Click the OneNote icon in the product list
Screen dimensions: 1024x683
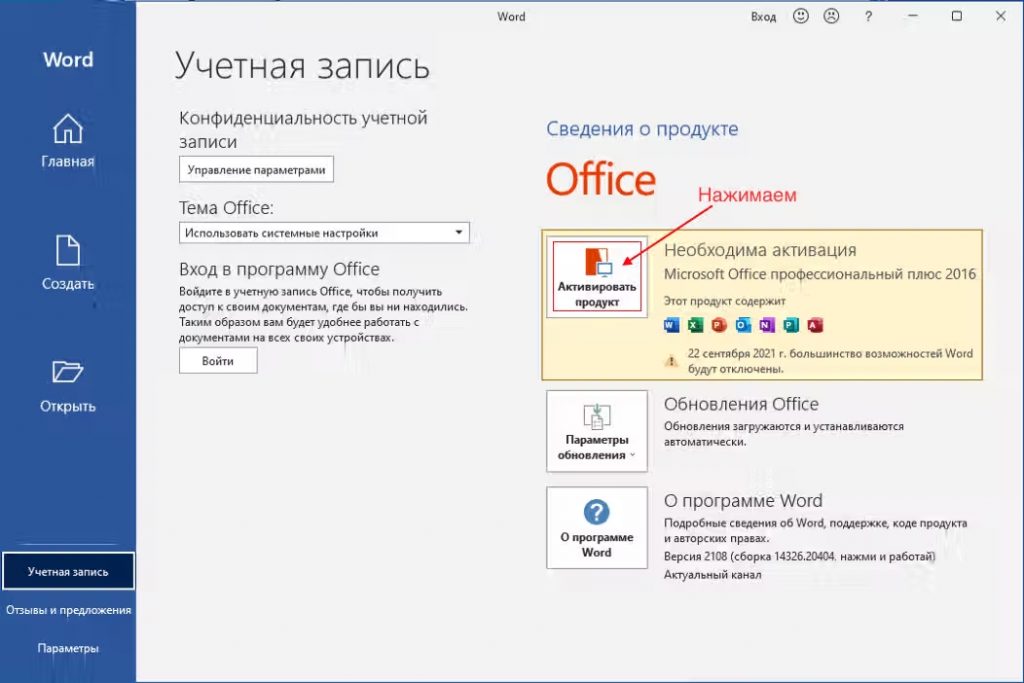pyautogui.click(x=765, y=325)
